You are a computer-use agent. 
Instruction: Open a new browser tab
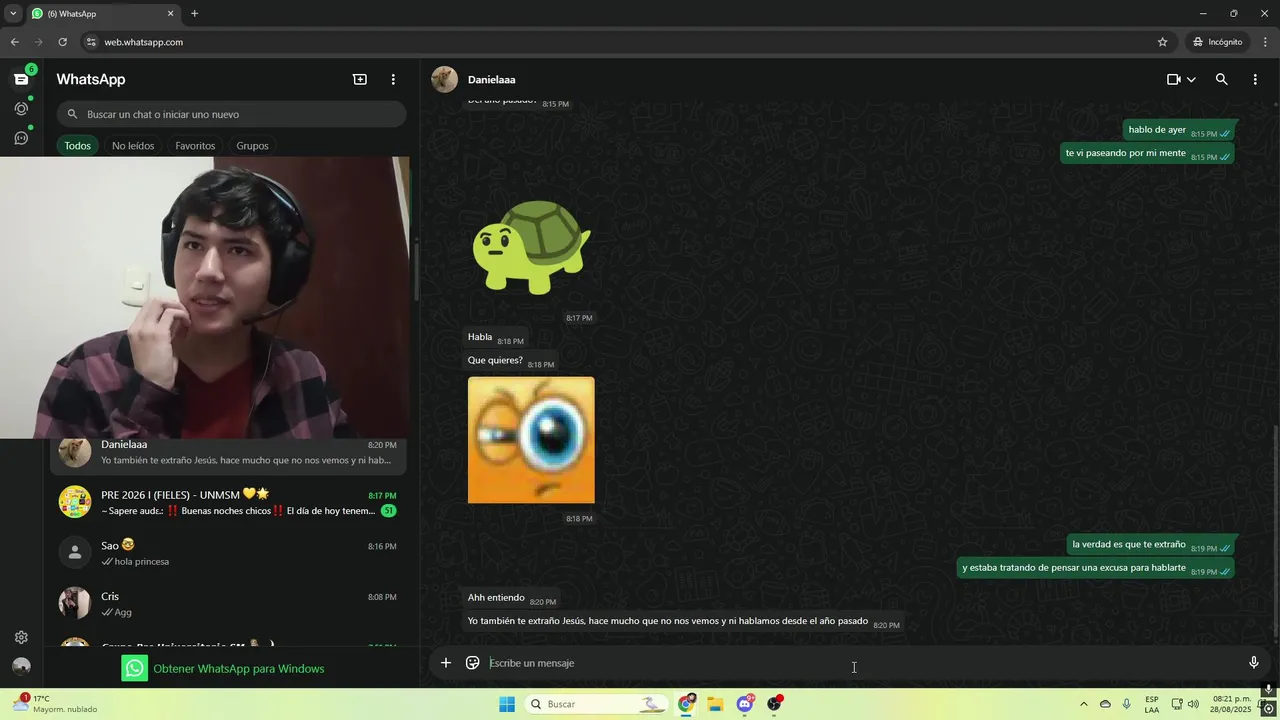coord(194,14)
